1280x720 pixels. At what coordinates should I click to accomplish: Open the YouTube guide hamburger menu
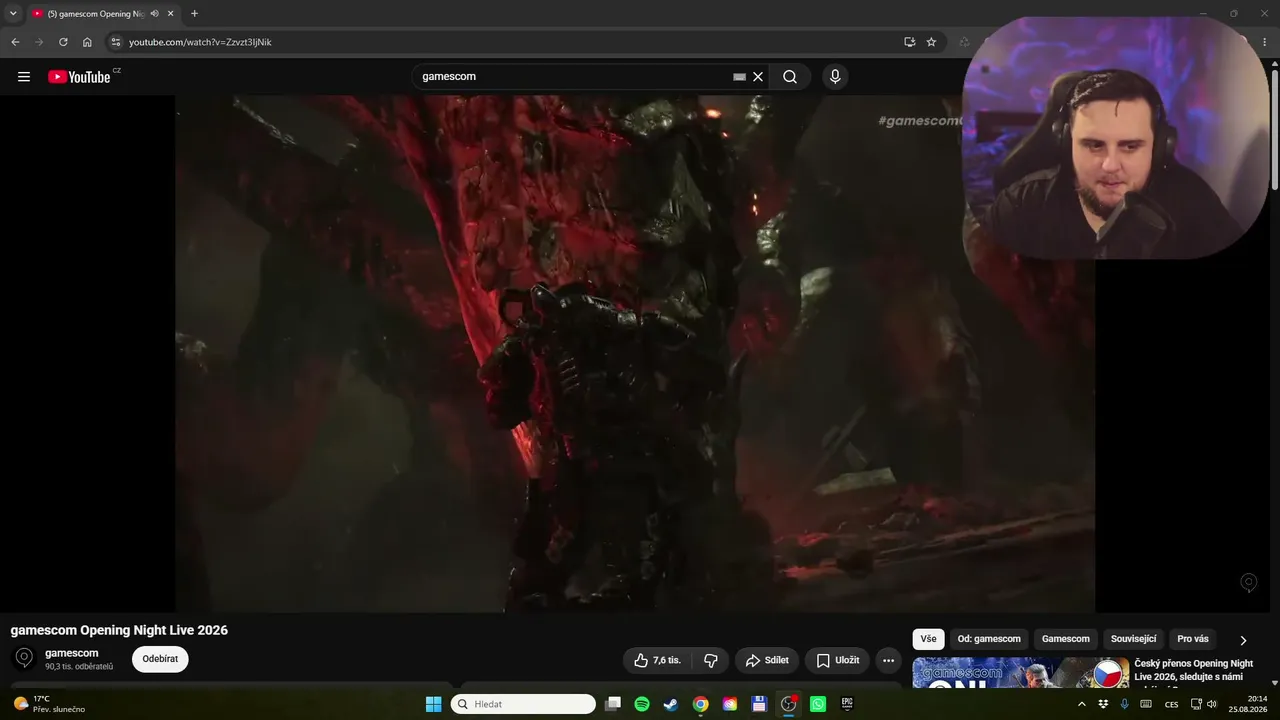coord(24,77)
